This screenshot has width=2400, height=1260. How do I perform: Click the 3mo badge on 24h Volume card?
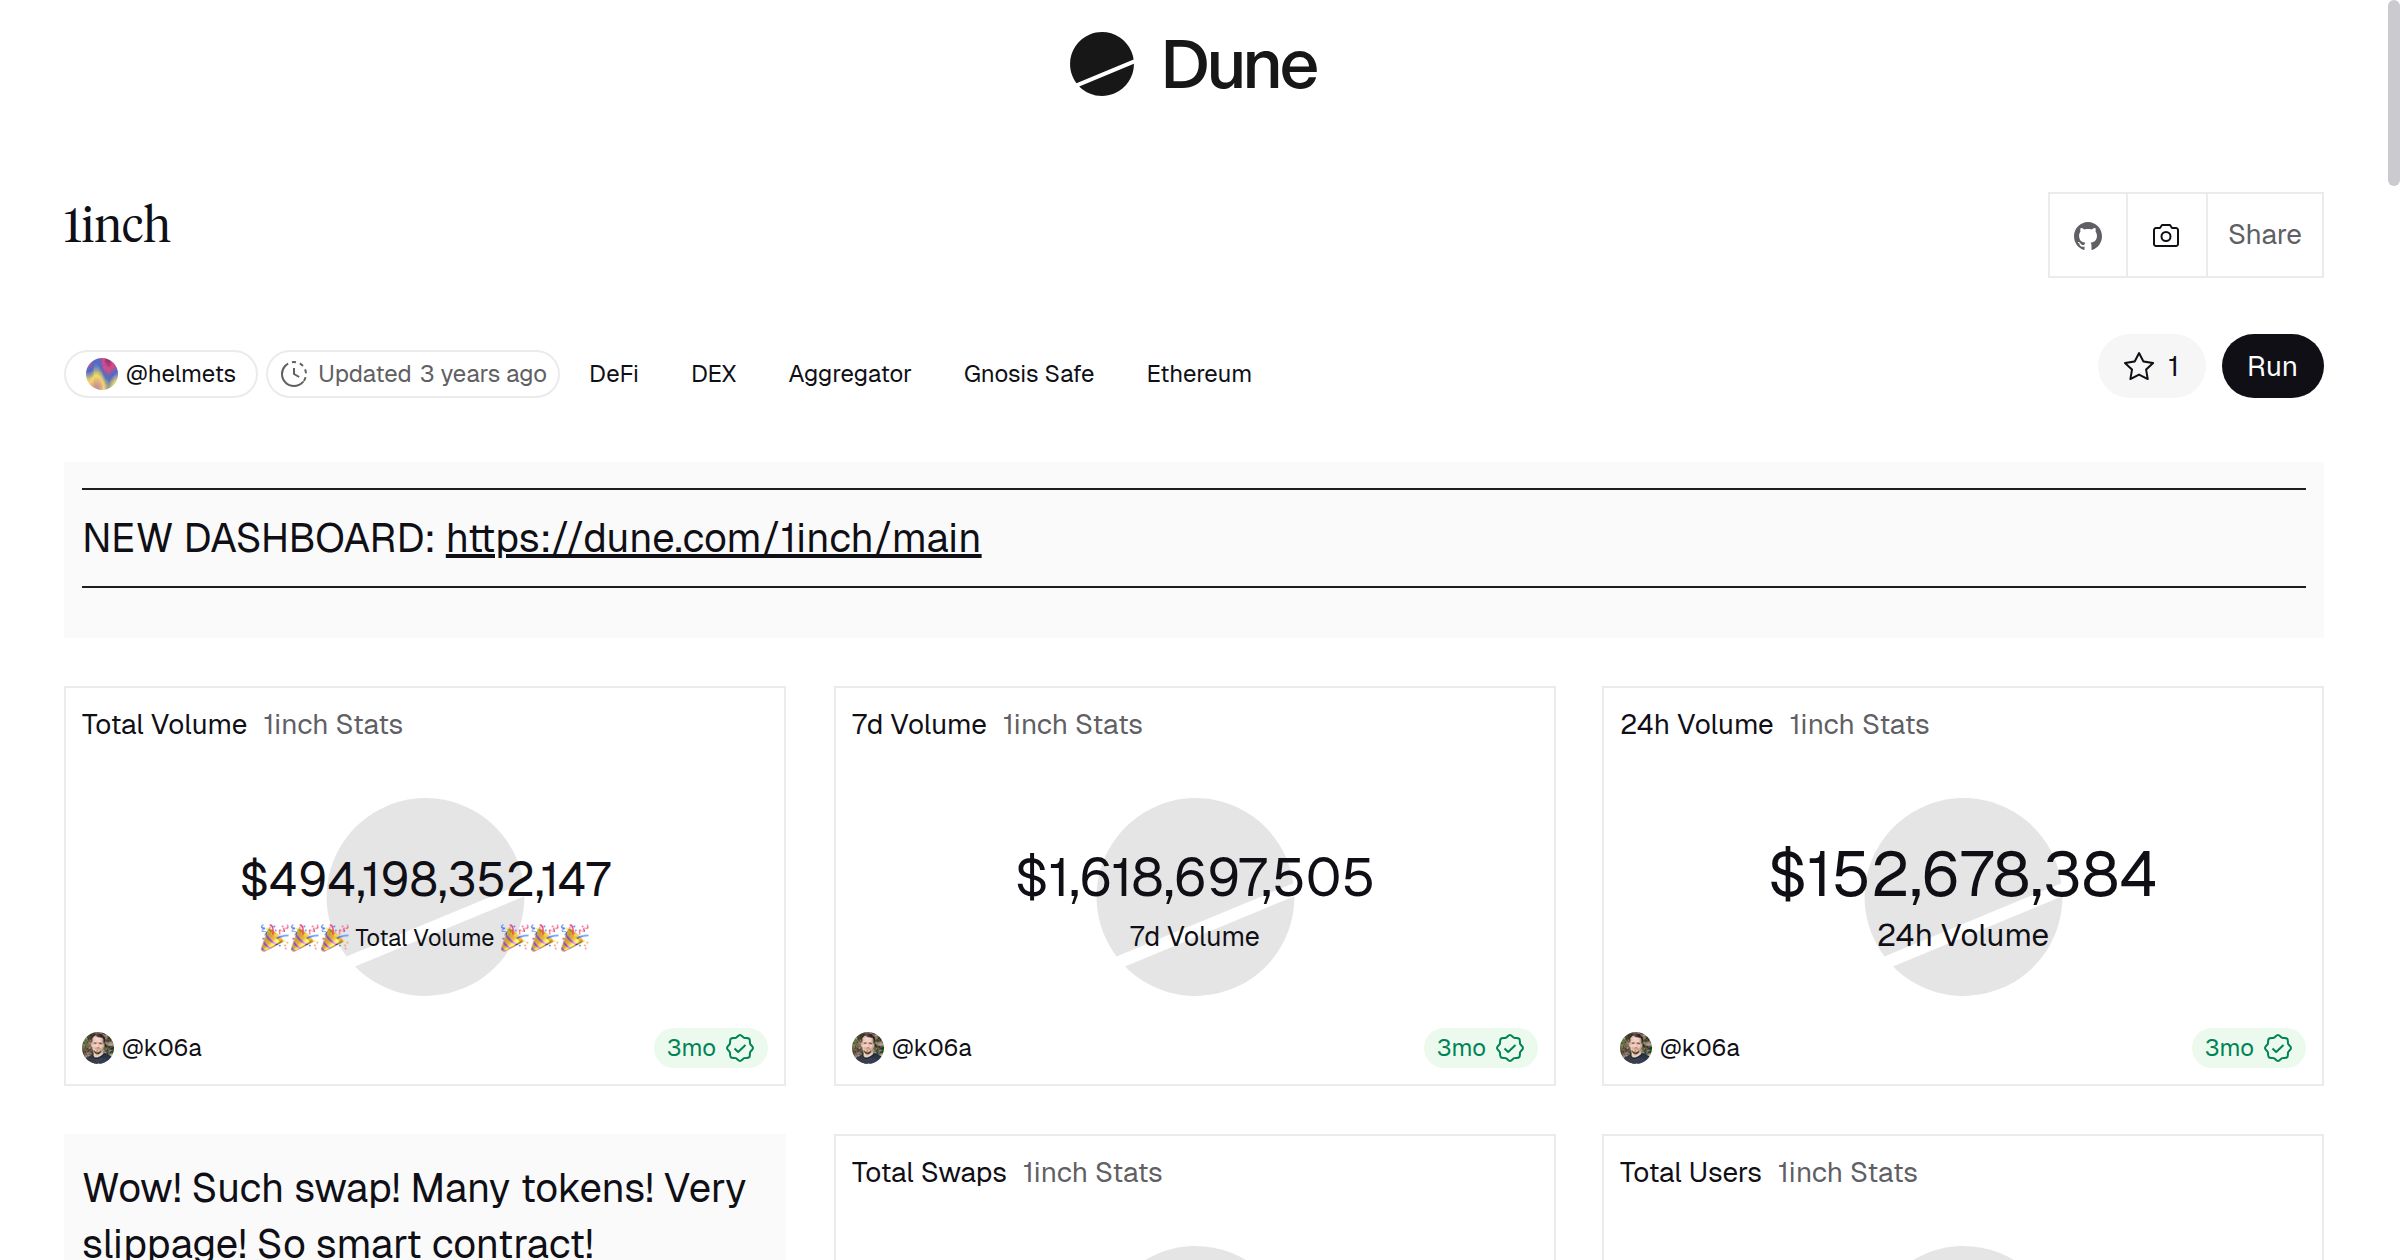(2247, 1048)
